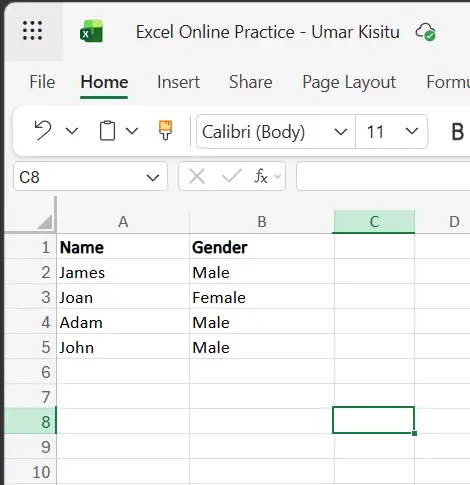The image size is (470, 485).
Task: Click the cancel X in formula bar
Action: coord(197,176)
